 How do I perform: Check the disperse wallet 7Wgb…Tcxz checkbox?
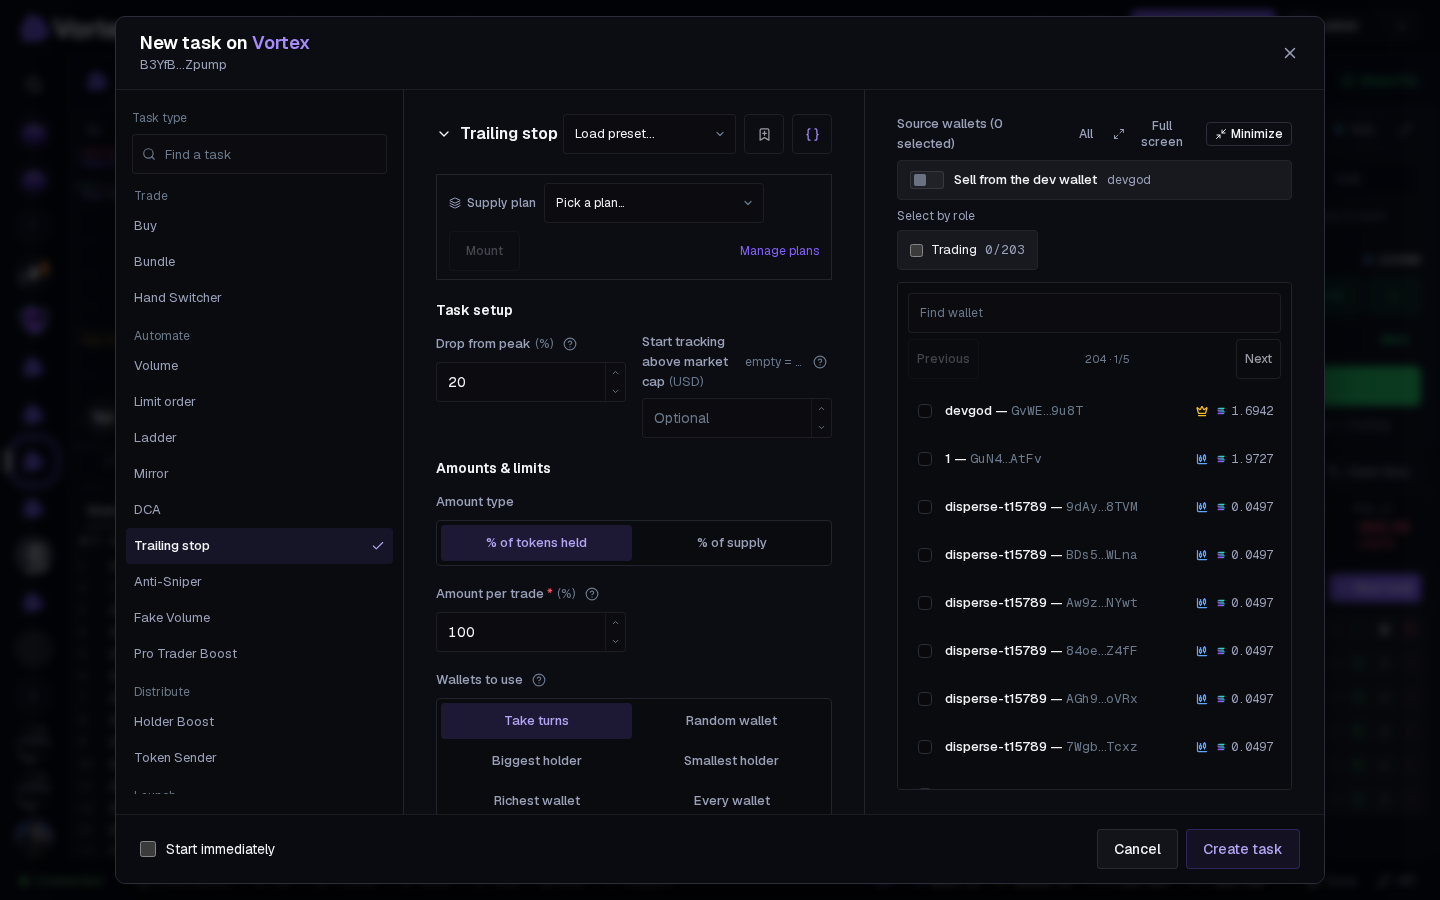click(925, 747)
